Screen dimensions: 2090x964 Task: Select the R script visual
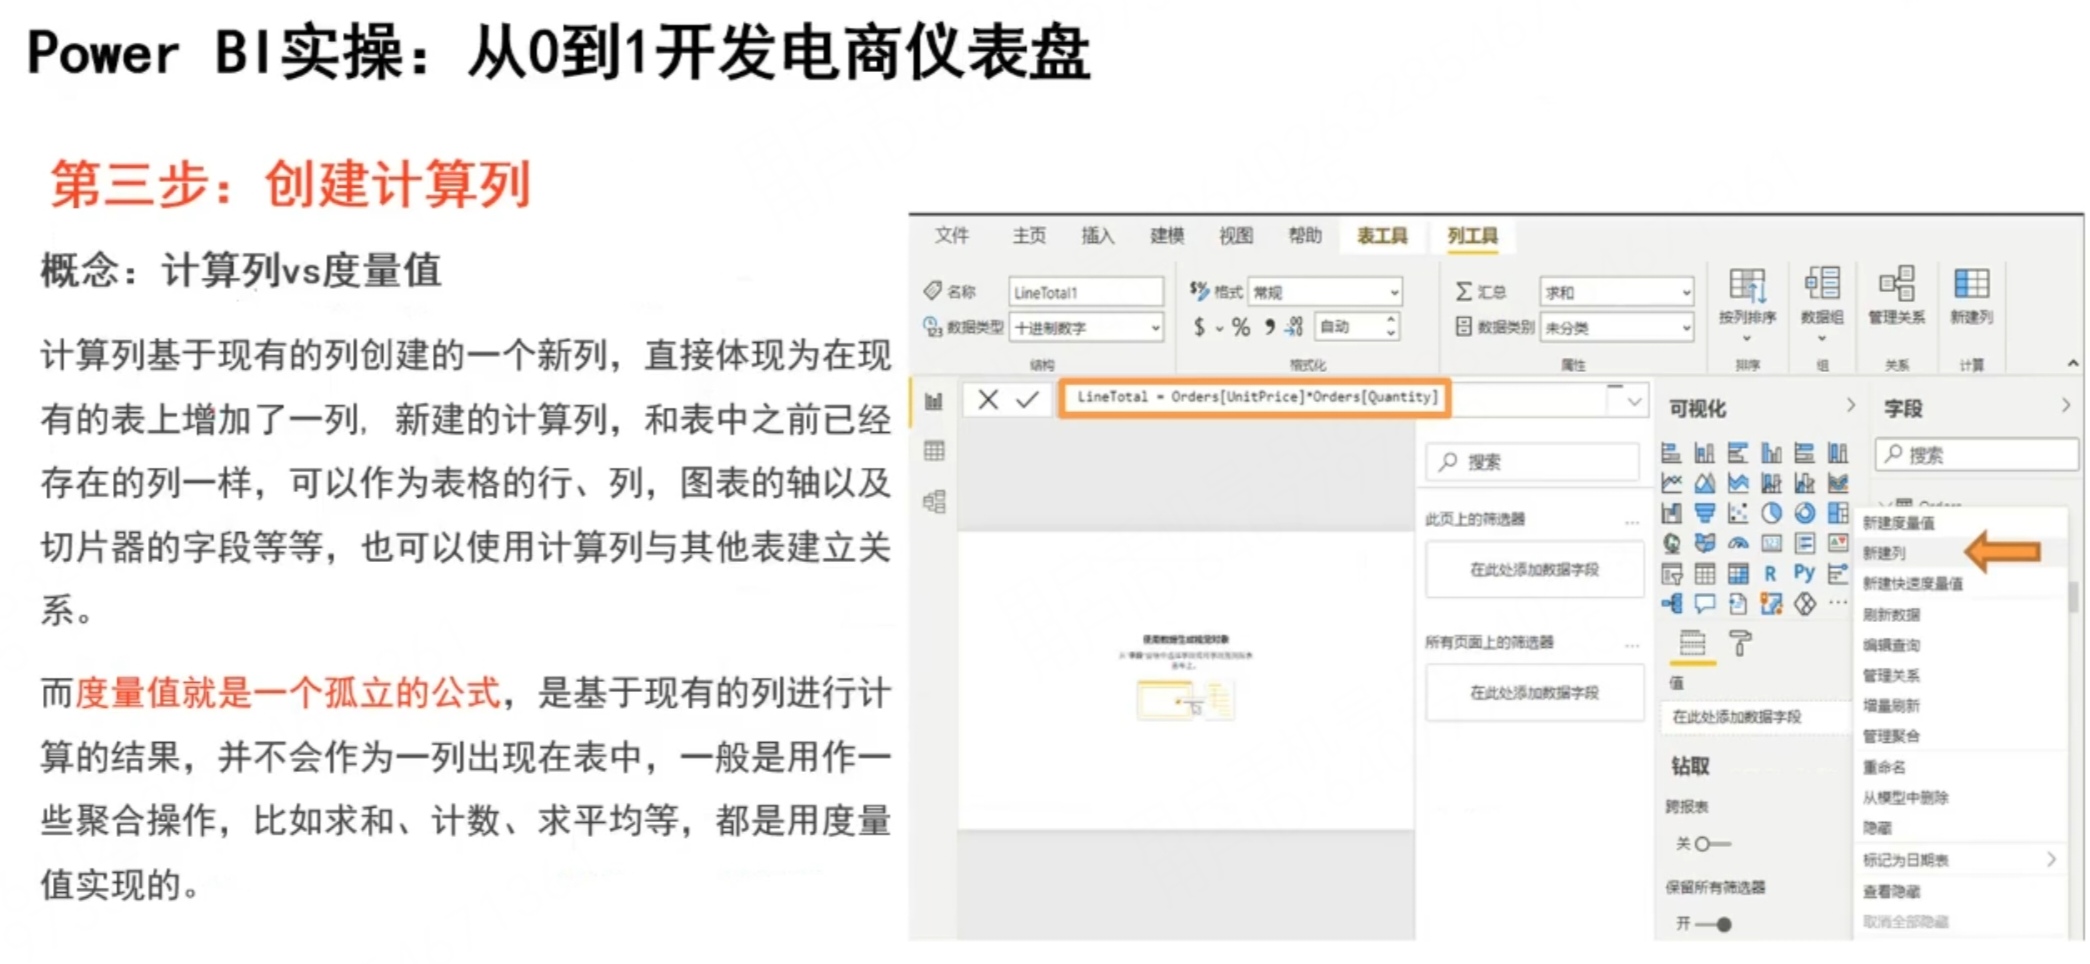(x=1771, y=573)
